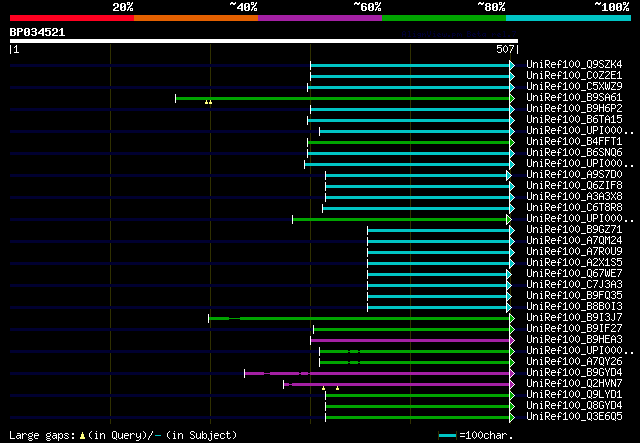Select the UniRef100_B9FQ35 label

[x=574, y=296]
